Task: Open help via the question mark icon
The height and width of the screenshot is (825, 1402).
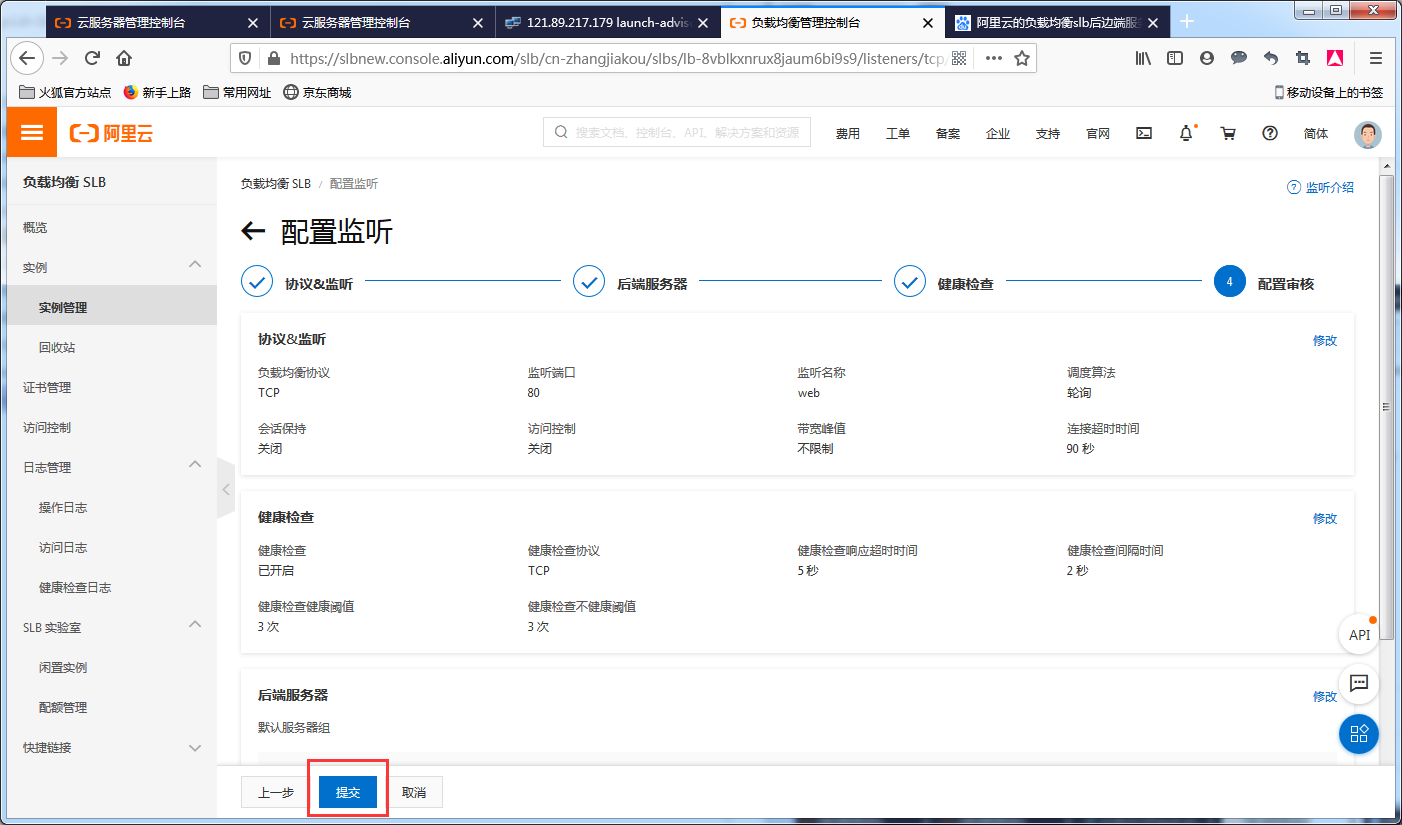Action: [x=1269, y=132]
